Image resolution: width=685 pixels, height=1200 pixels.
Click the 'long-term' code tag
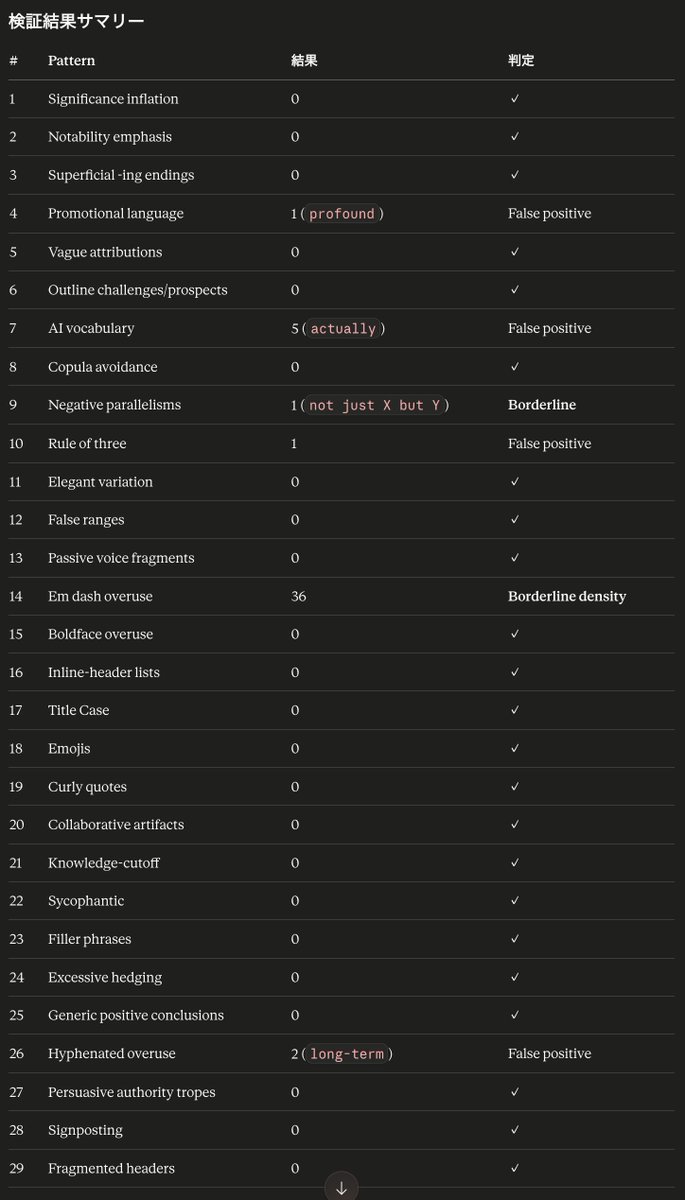point(347,1054)
